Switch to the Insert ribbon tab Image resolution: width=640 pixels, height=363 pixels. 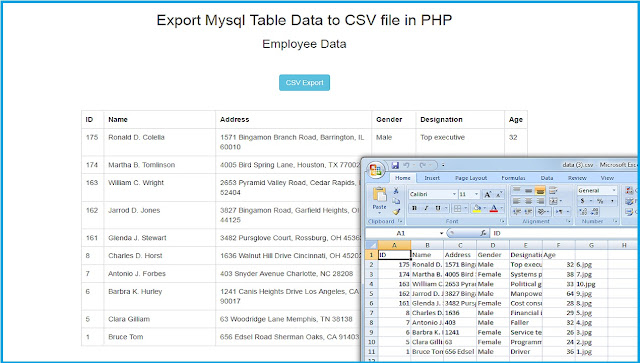[x=432, y=178]
